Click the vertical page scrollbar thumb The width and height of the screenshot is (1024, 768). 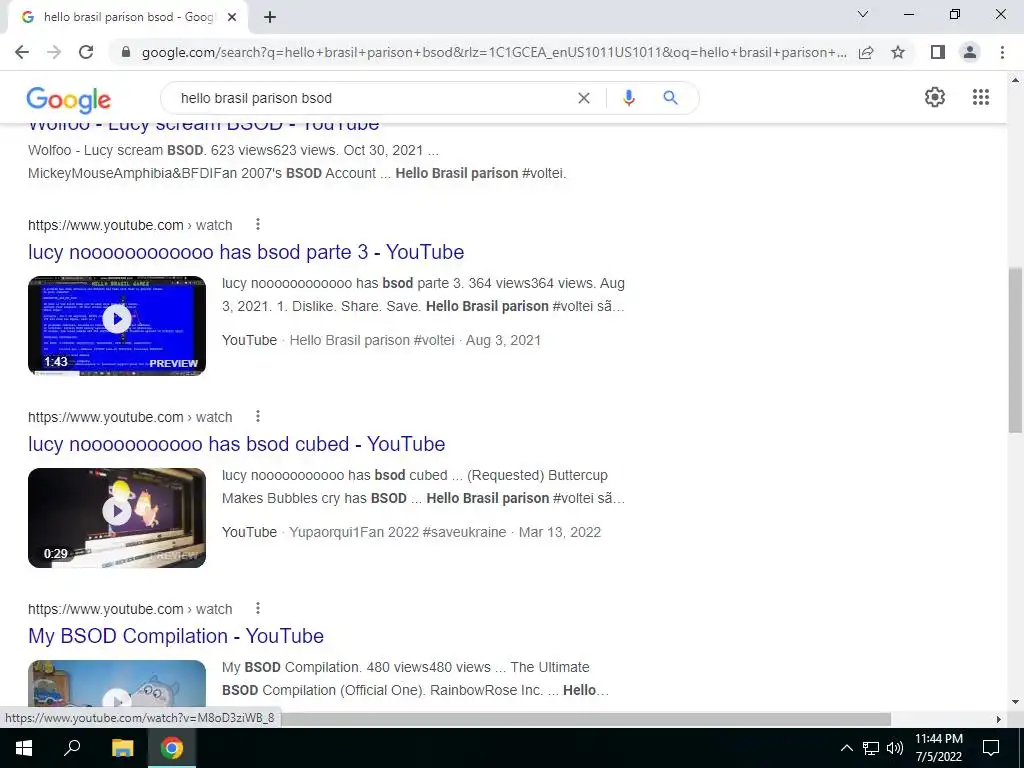(1015, 349)
